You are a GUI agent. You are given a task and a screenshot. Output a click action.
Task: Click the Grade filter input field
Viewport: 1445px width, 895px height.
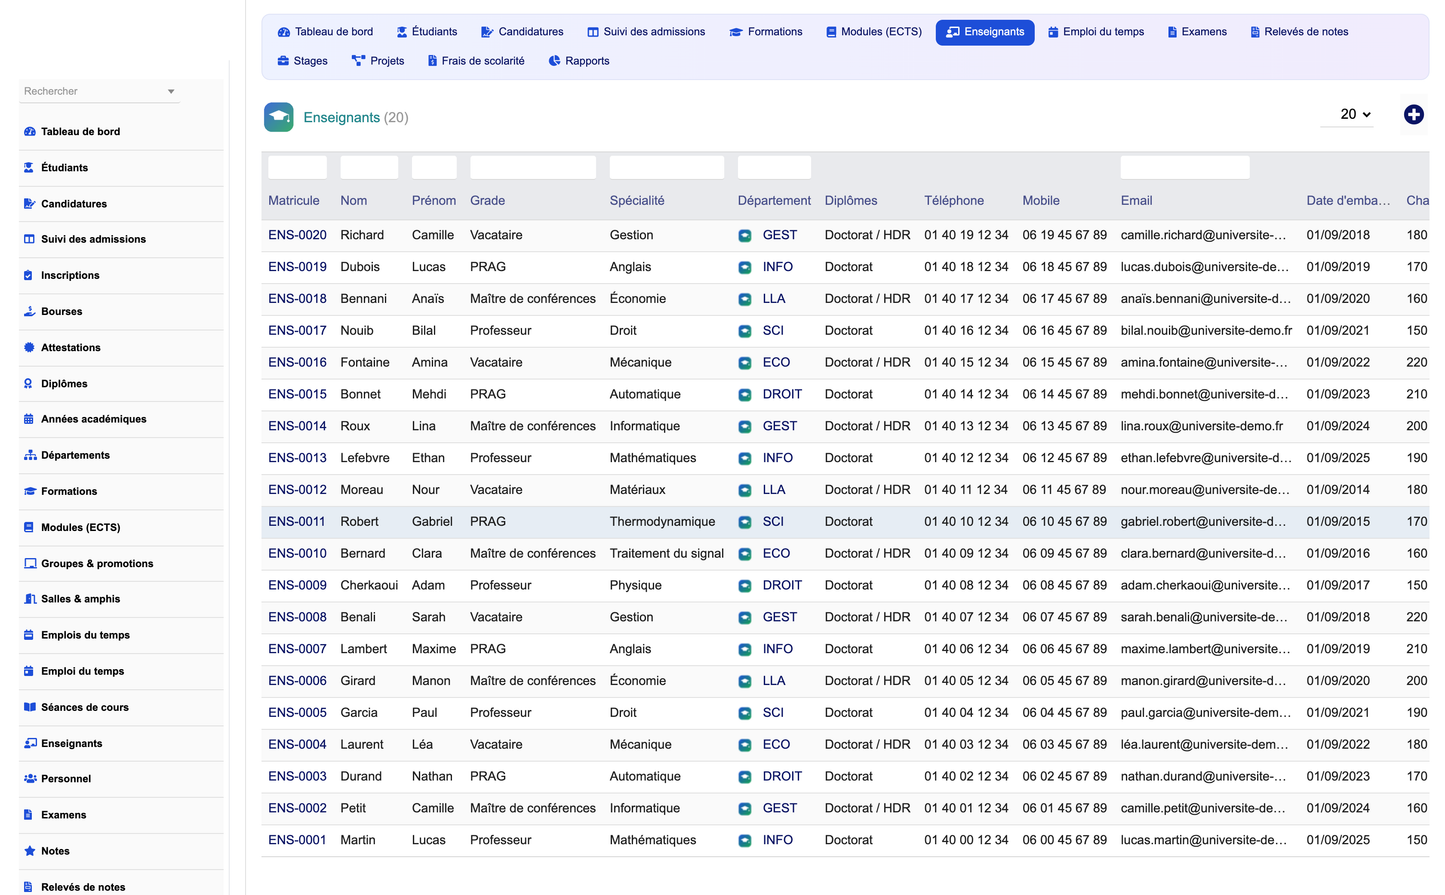point(533,167)
